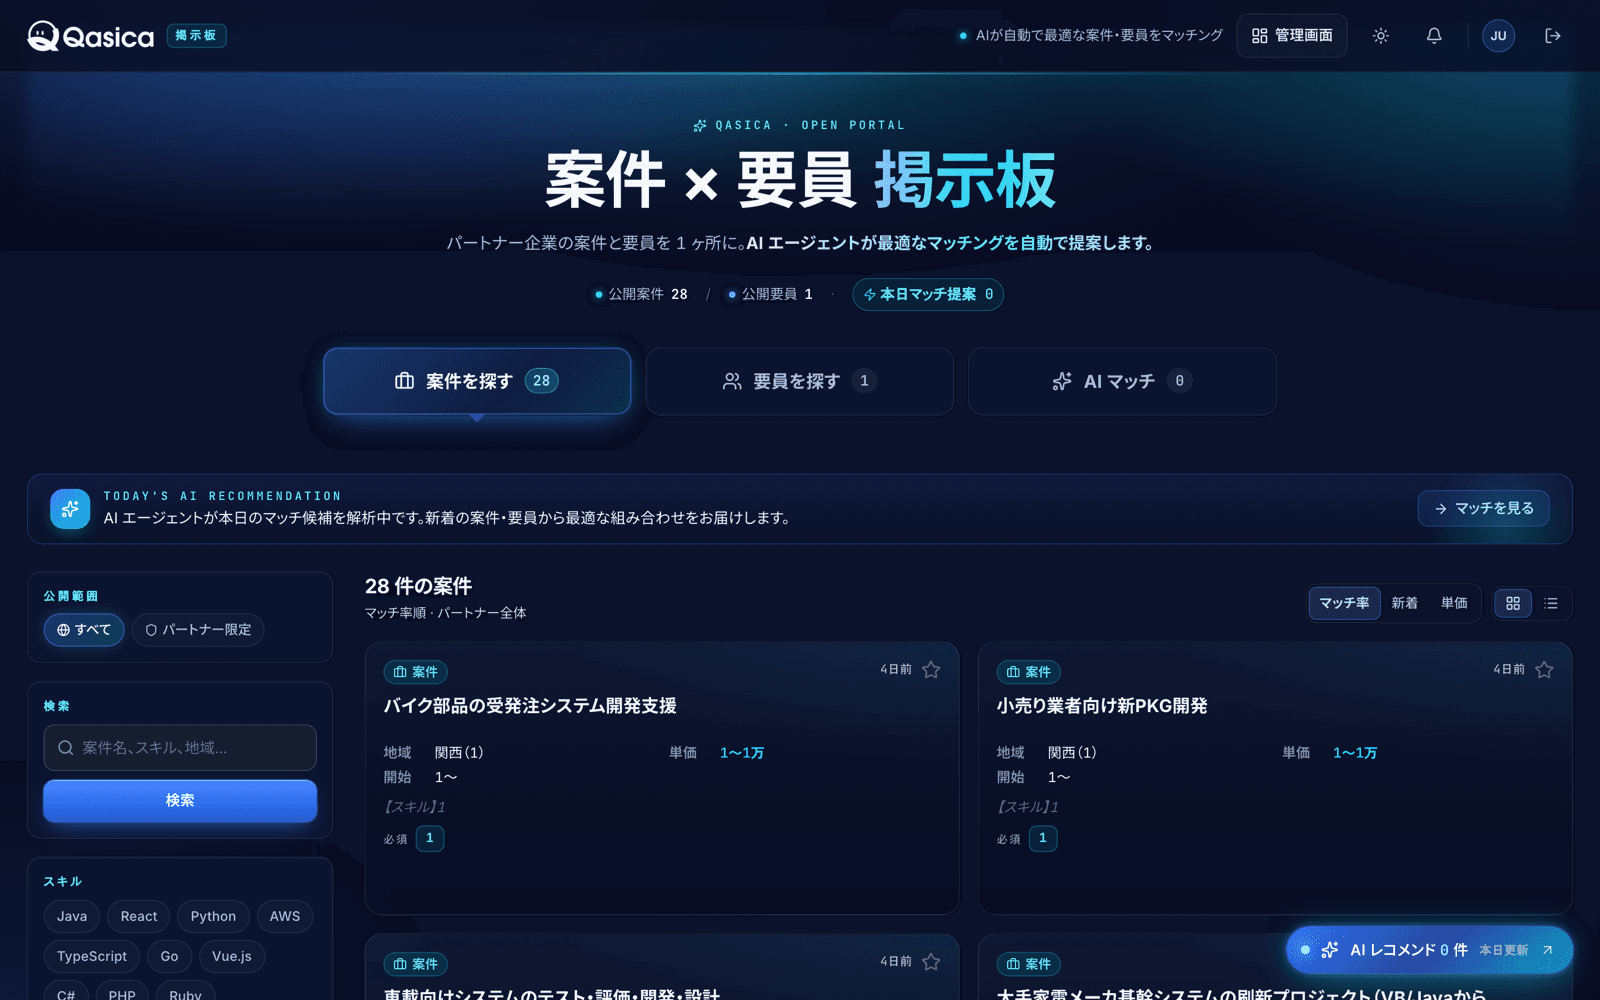Toggle the React skill chip
Screen dimensions: 1600x1000
pyautogui.click(x=139, y=916)
